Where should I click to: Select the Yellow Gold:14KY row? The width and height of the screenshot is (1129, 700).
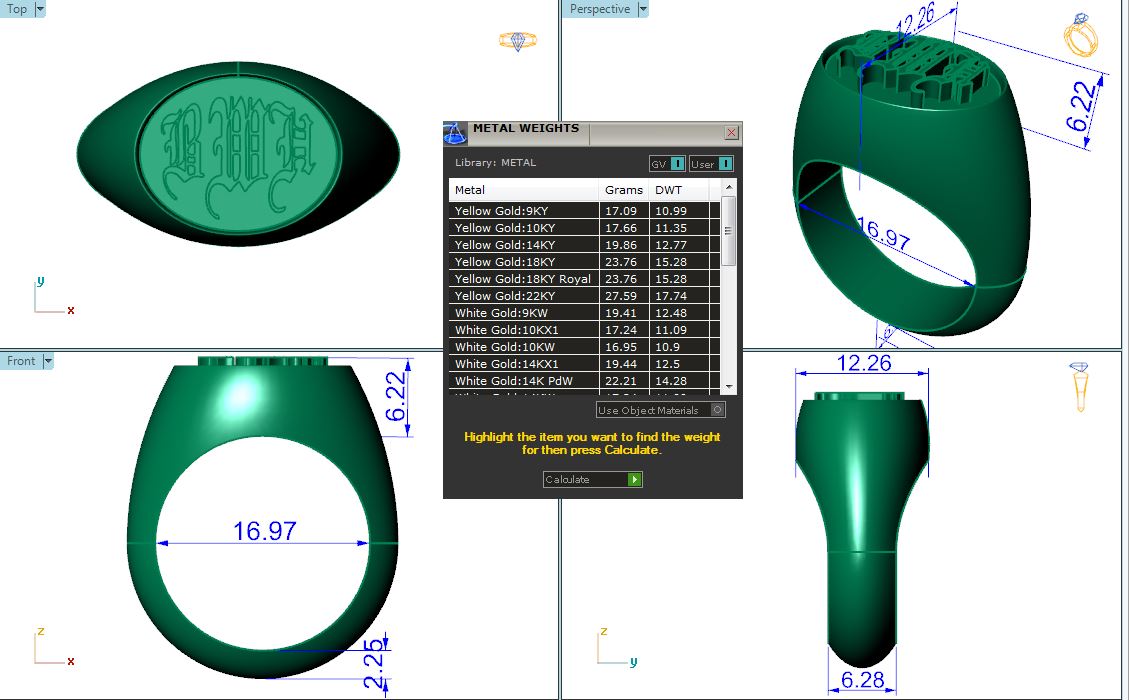tap(524, 245)
